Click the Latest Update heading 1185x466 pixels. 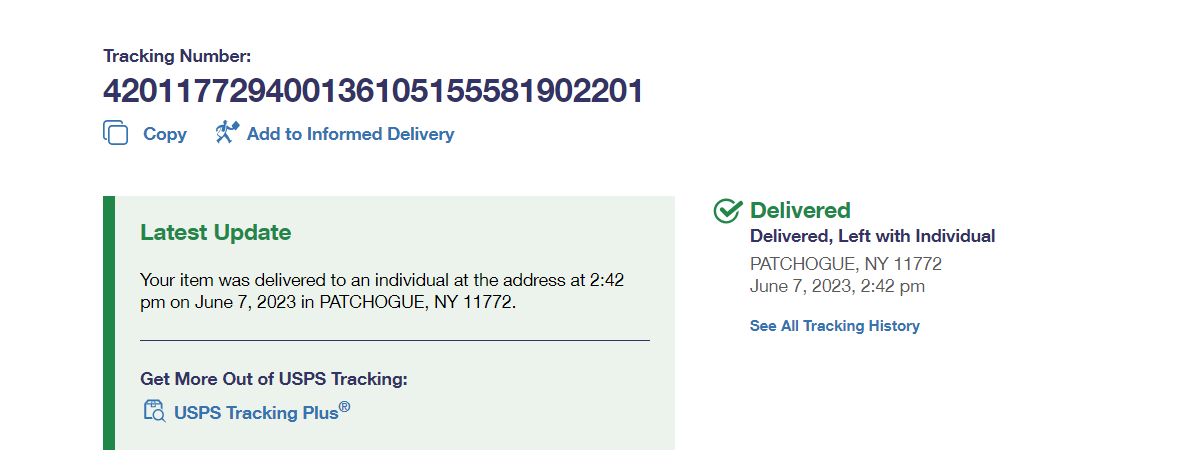[x=215, y=233]
